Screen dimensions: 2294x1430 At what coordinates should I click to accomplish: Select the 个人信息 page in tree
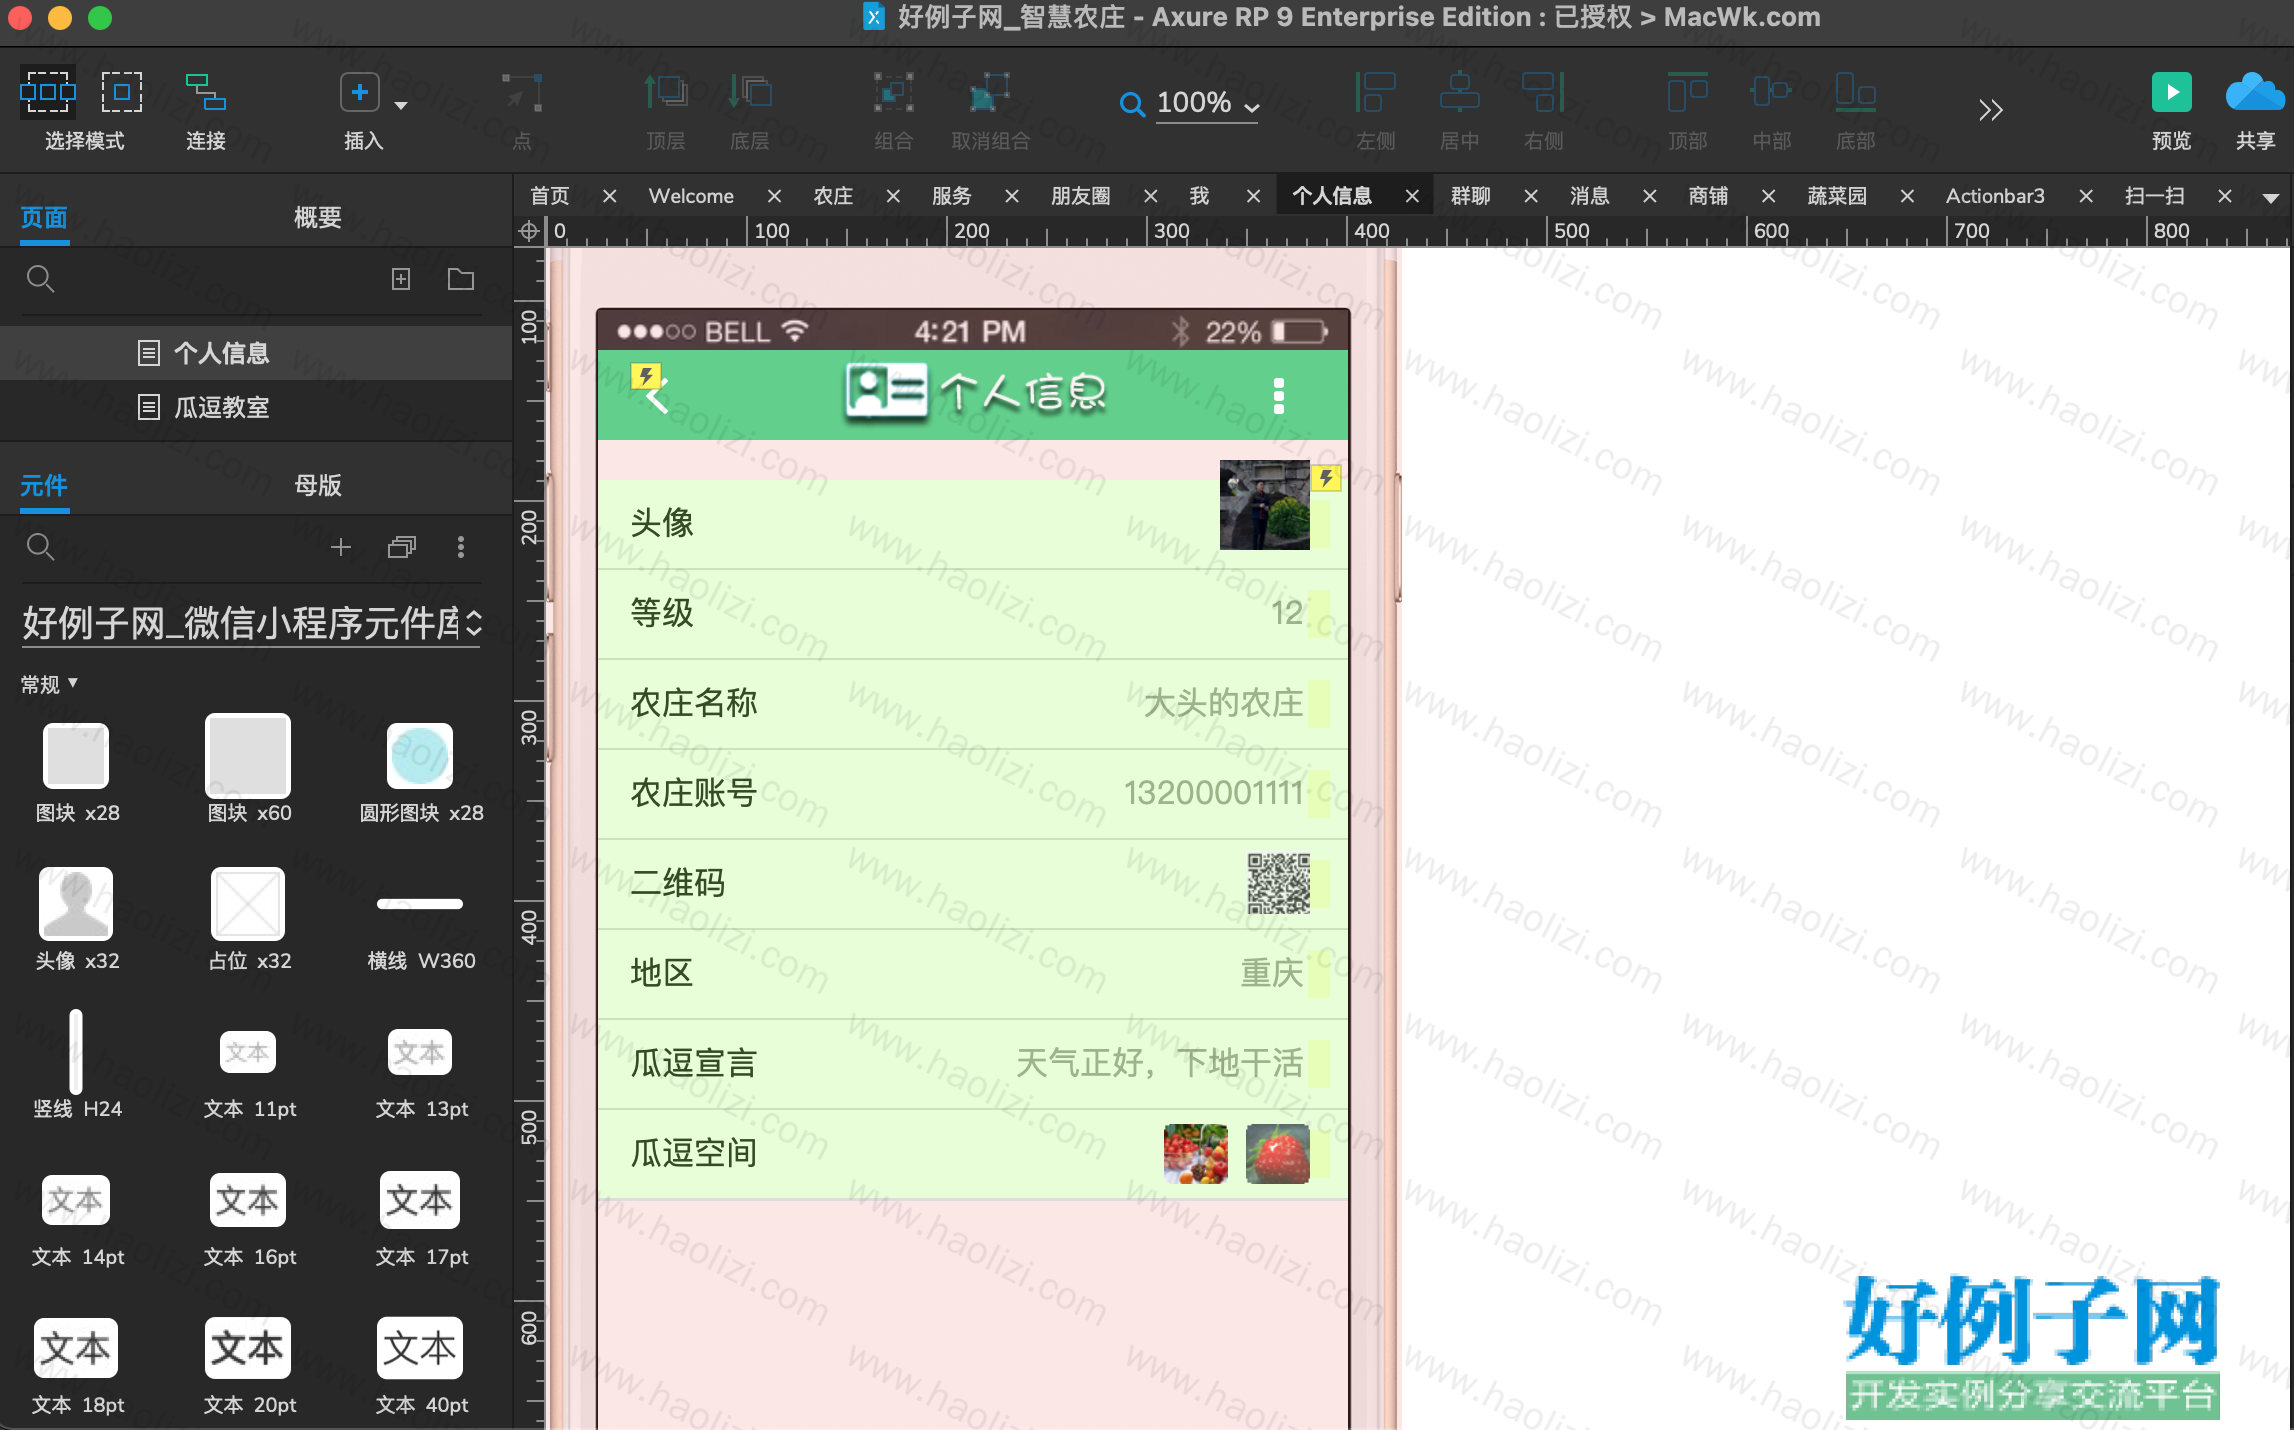[x=256, y=353]
